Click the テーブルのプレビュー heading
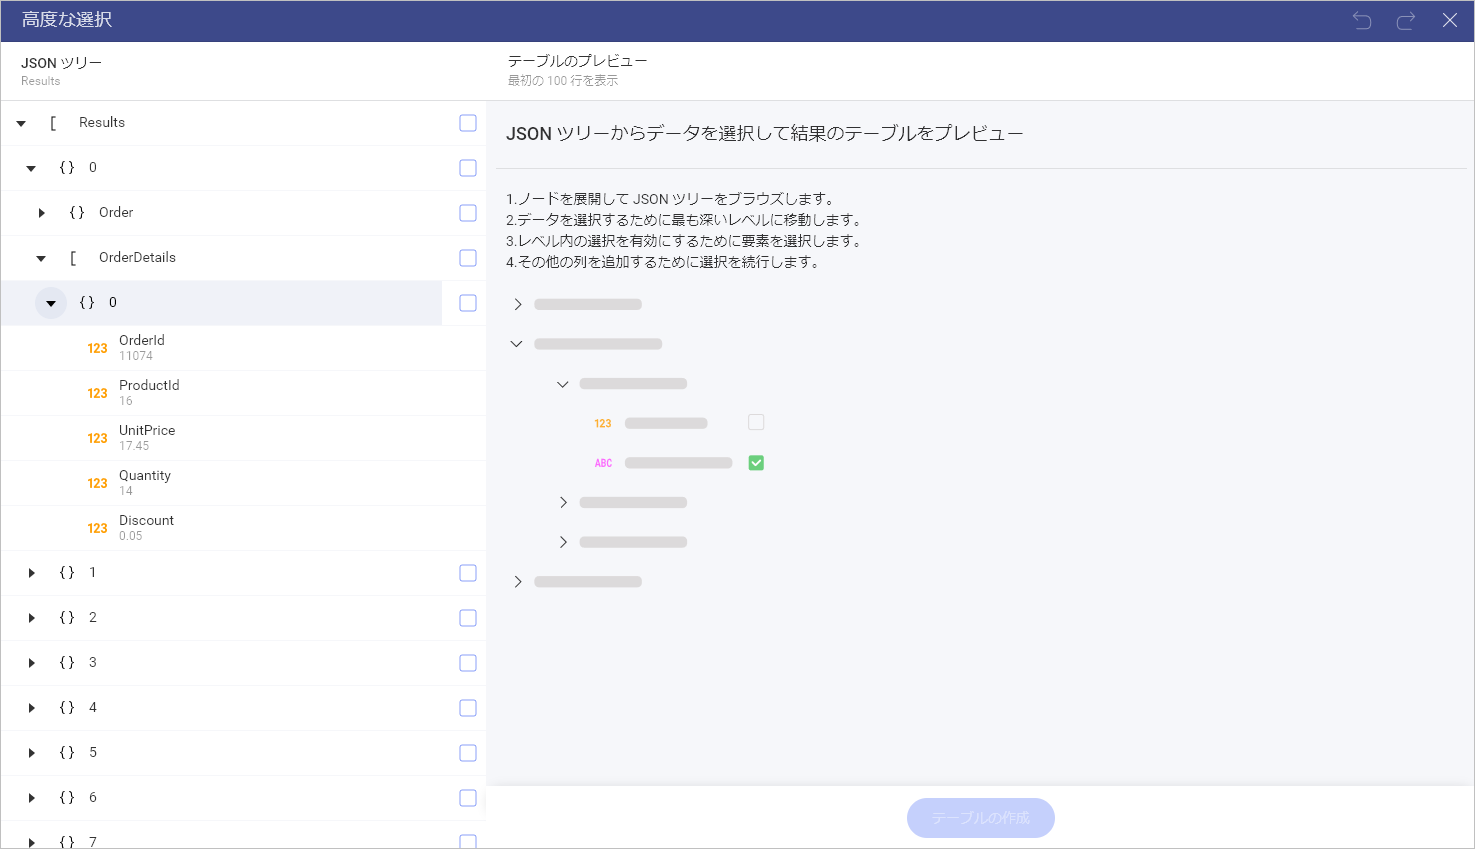1475x849 pixels. point(577,61)
